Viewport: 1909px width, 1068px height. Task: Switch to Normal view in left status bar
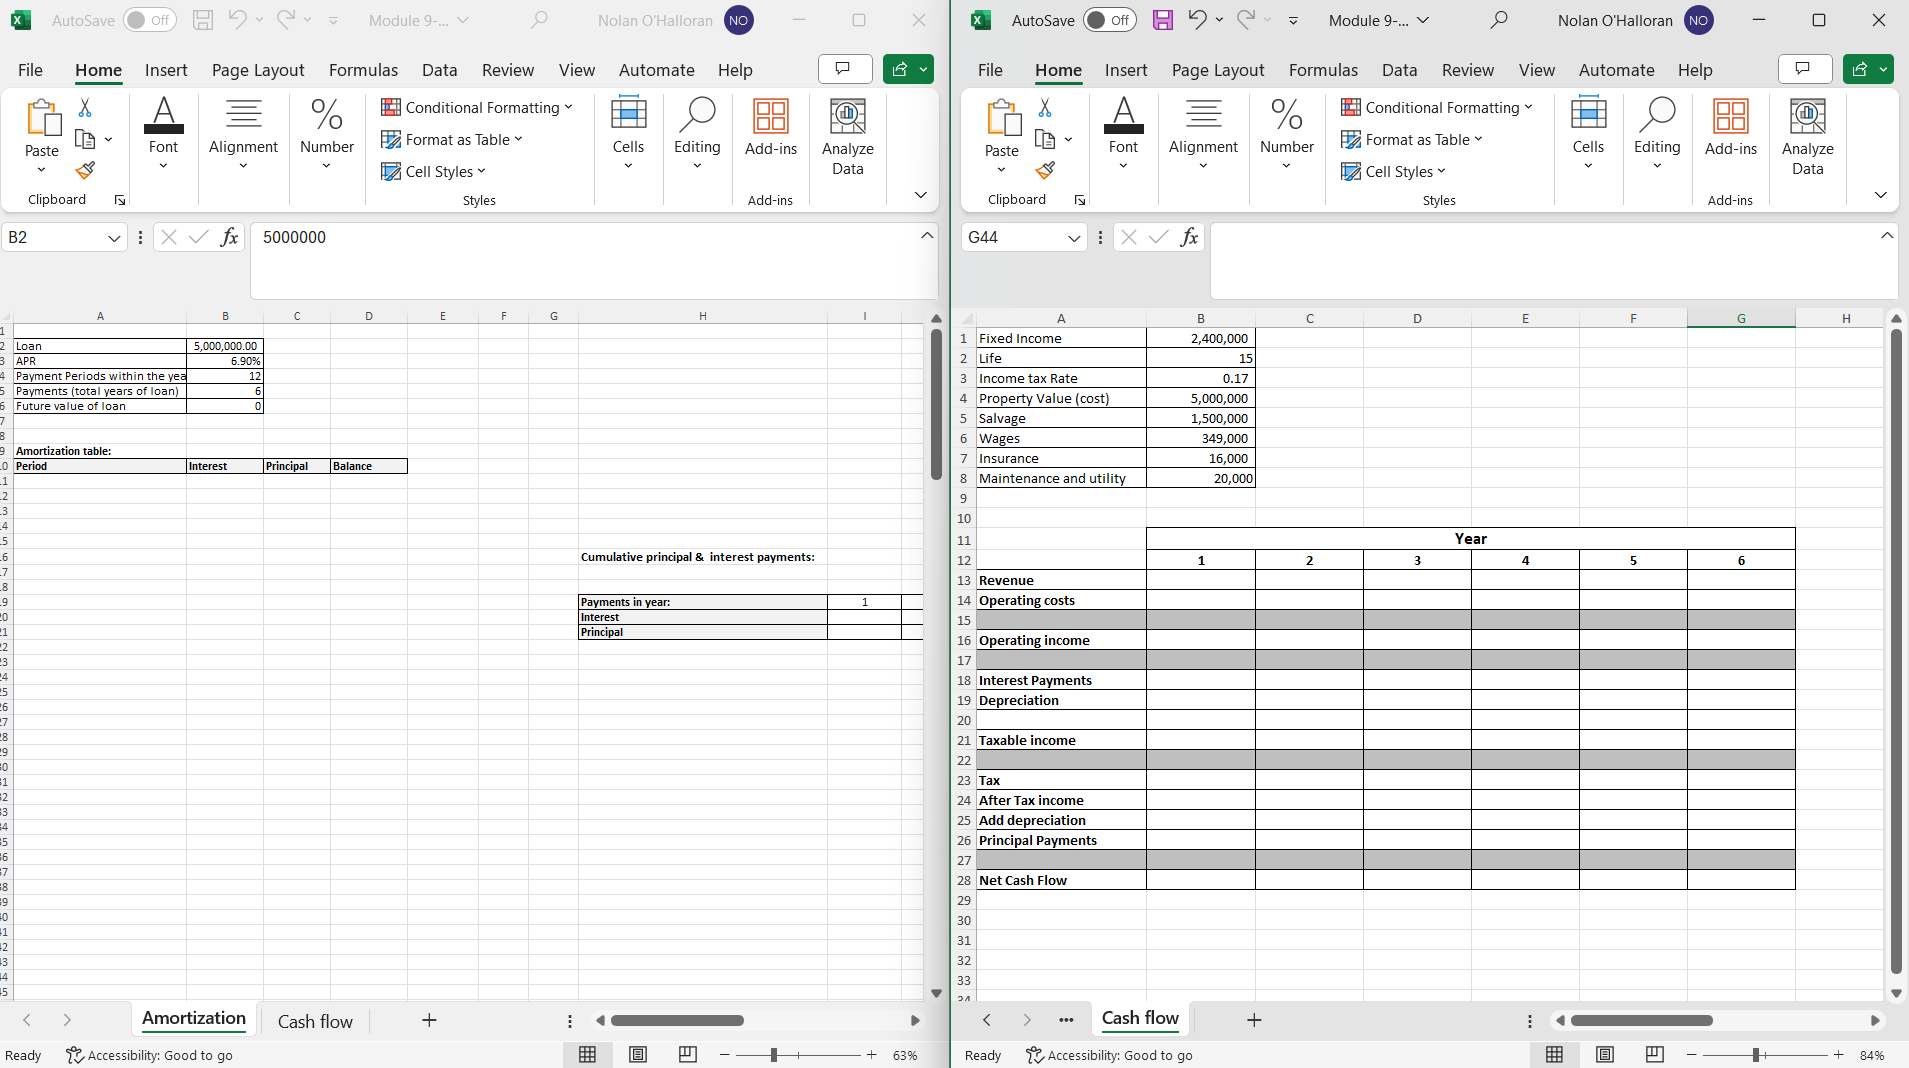click(x=588, y=1055)
